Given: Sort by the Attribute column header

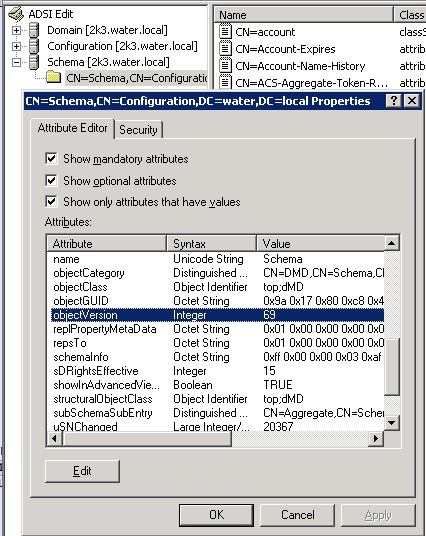Looking at the screenshot, I should pyautogui.click(x=107, y=244).
